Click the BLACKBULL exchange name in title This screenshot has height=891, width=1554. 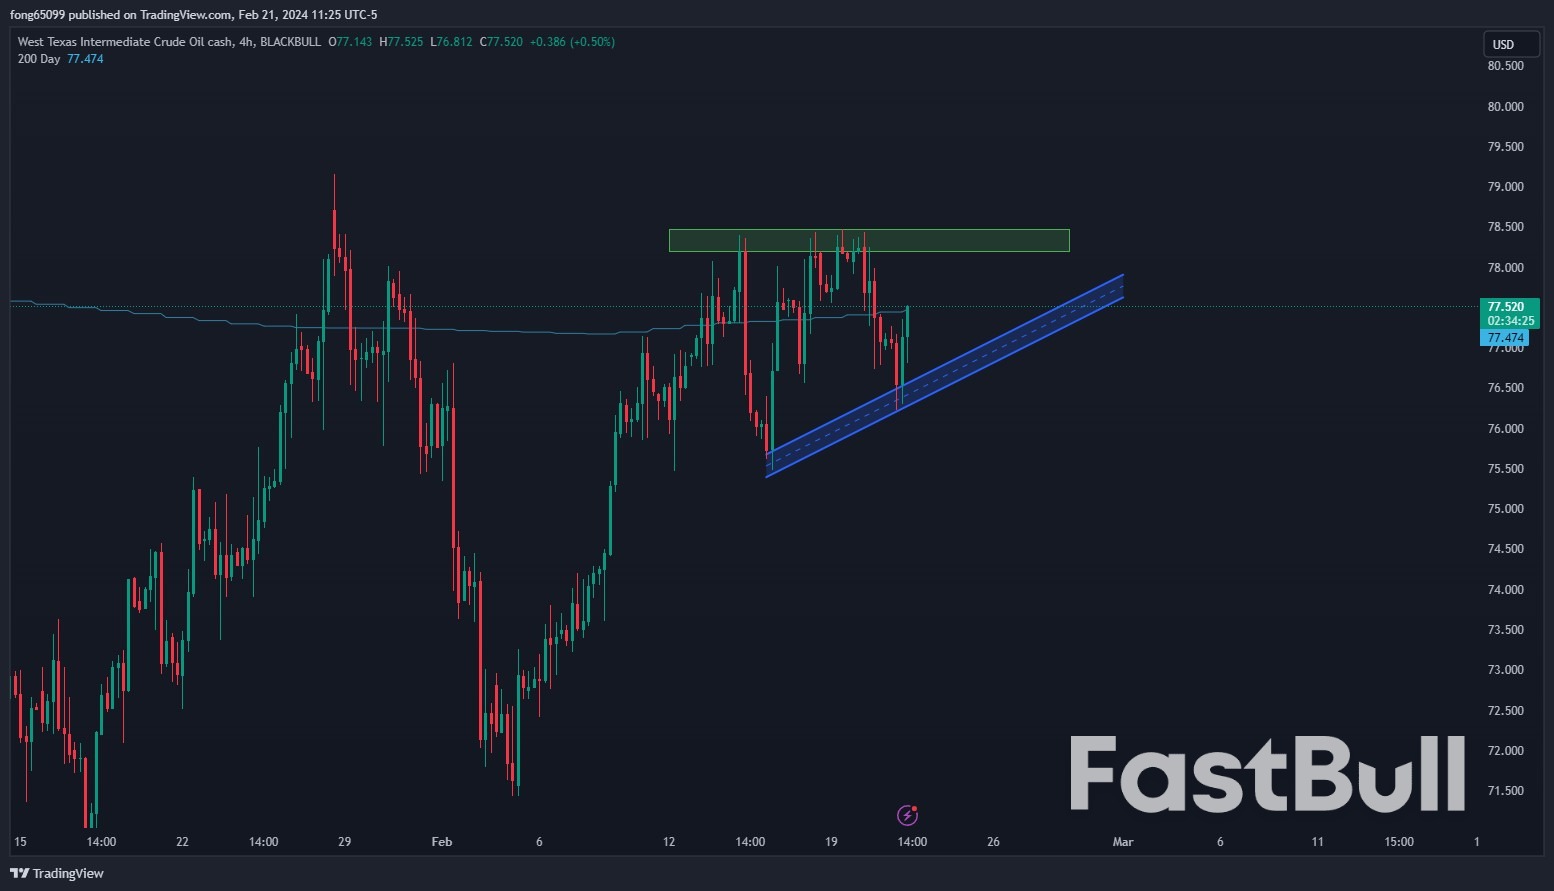[290, 42]
